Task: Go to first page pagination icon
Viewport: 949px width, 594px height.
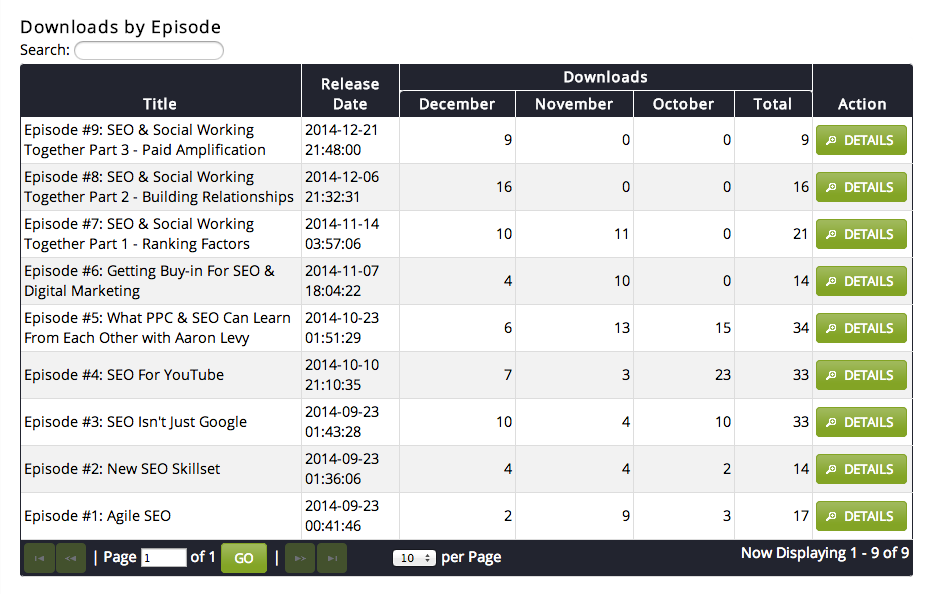Action: (39, 558)
